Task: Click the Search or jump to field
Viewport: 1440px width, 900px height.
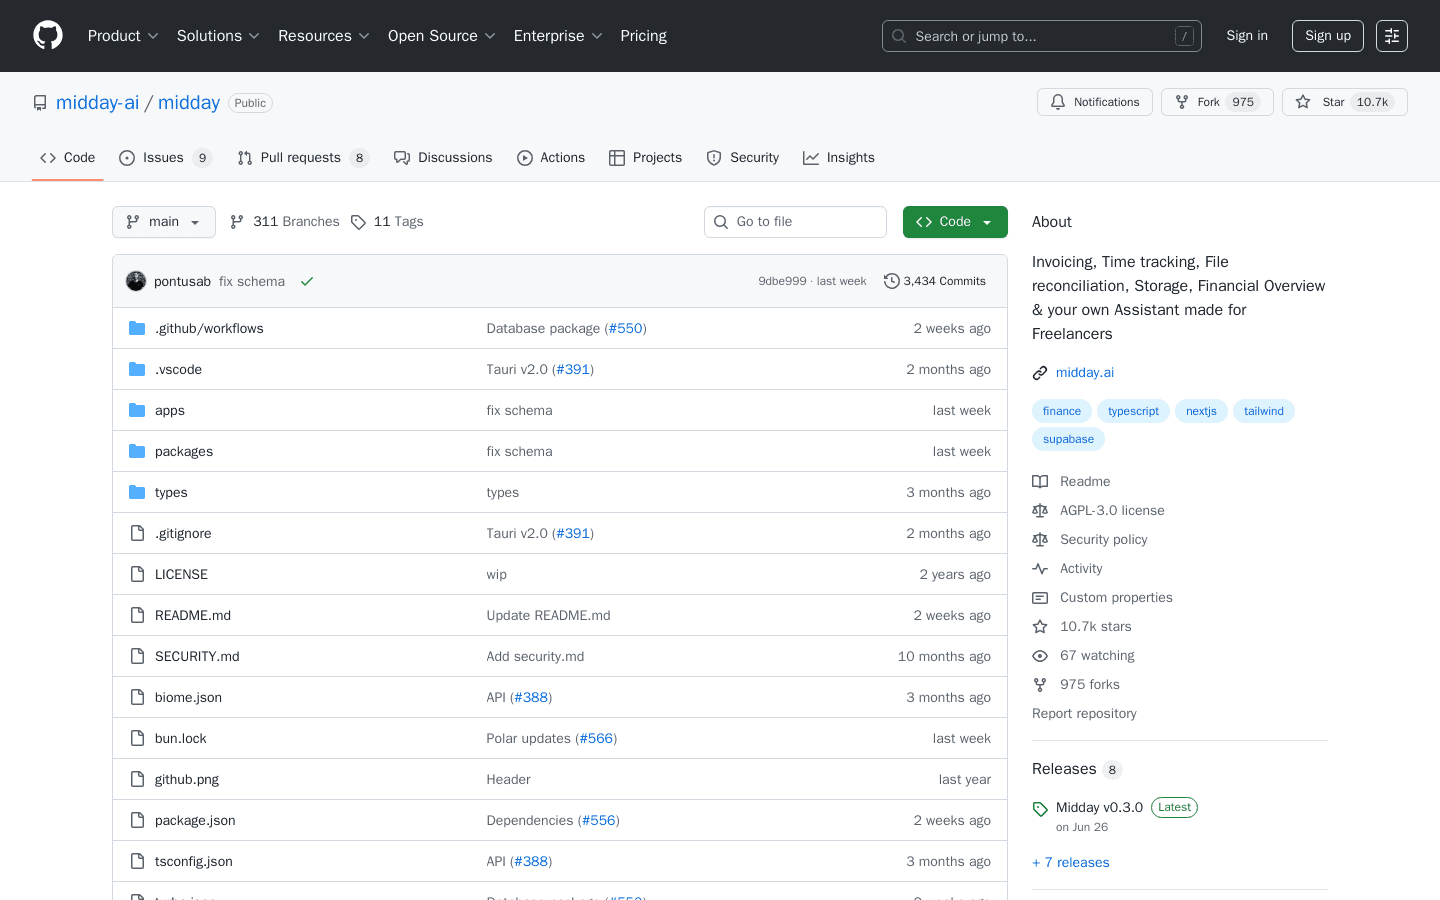Action: point(1042,36)
